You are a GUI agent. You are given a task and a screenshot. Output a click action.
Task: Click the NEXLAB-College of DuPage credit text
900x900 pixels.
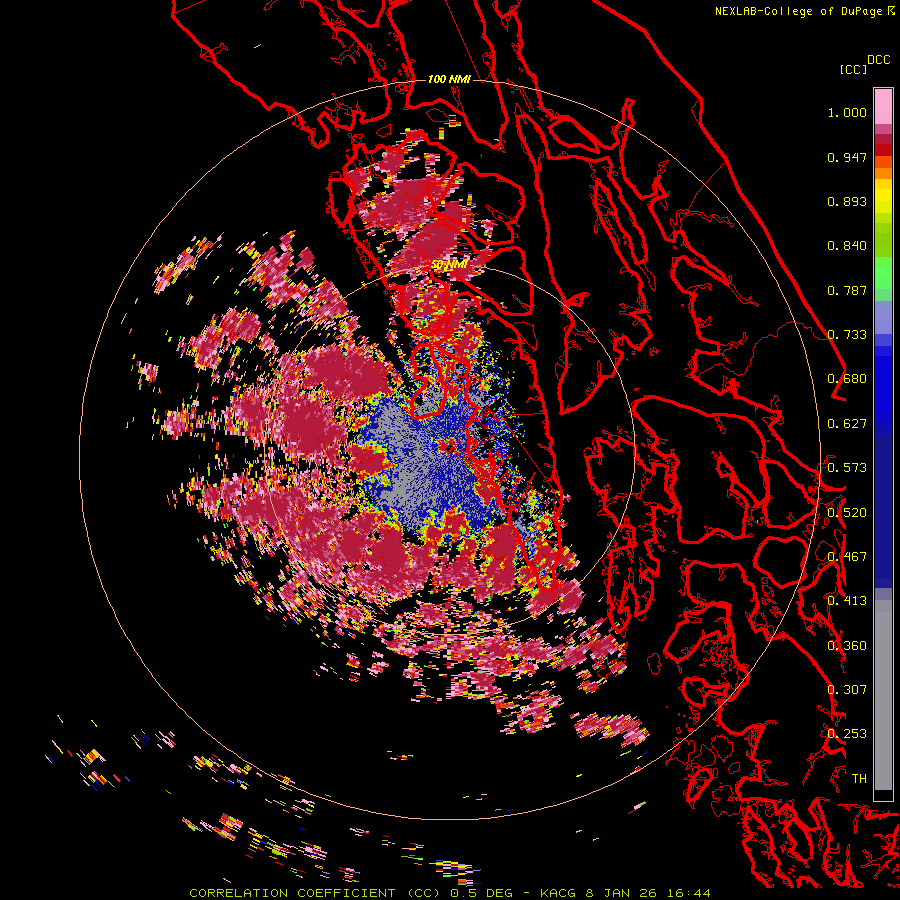[798, 11]
